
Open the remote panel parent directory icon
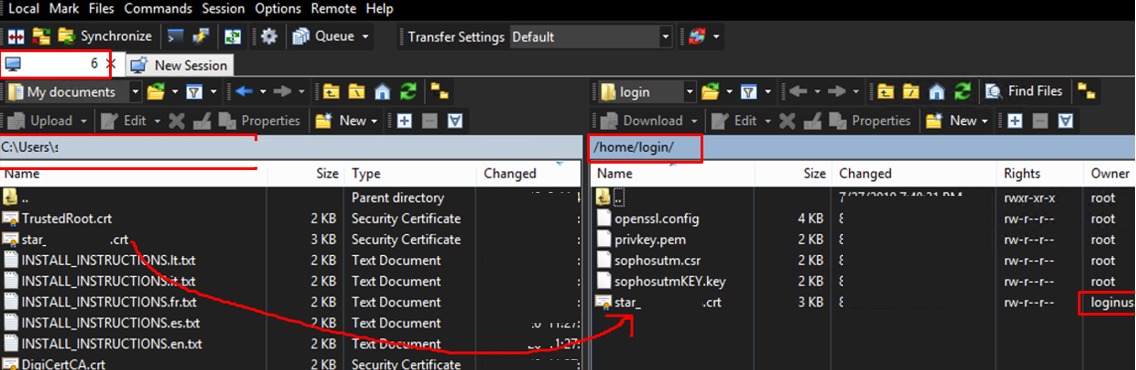(x=886, y=92)
